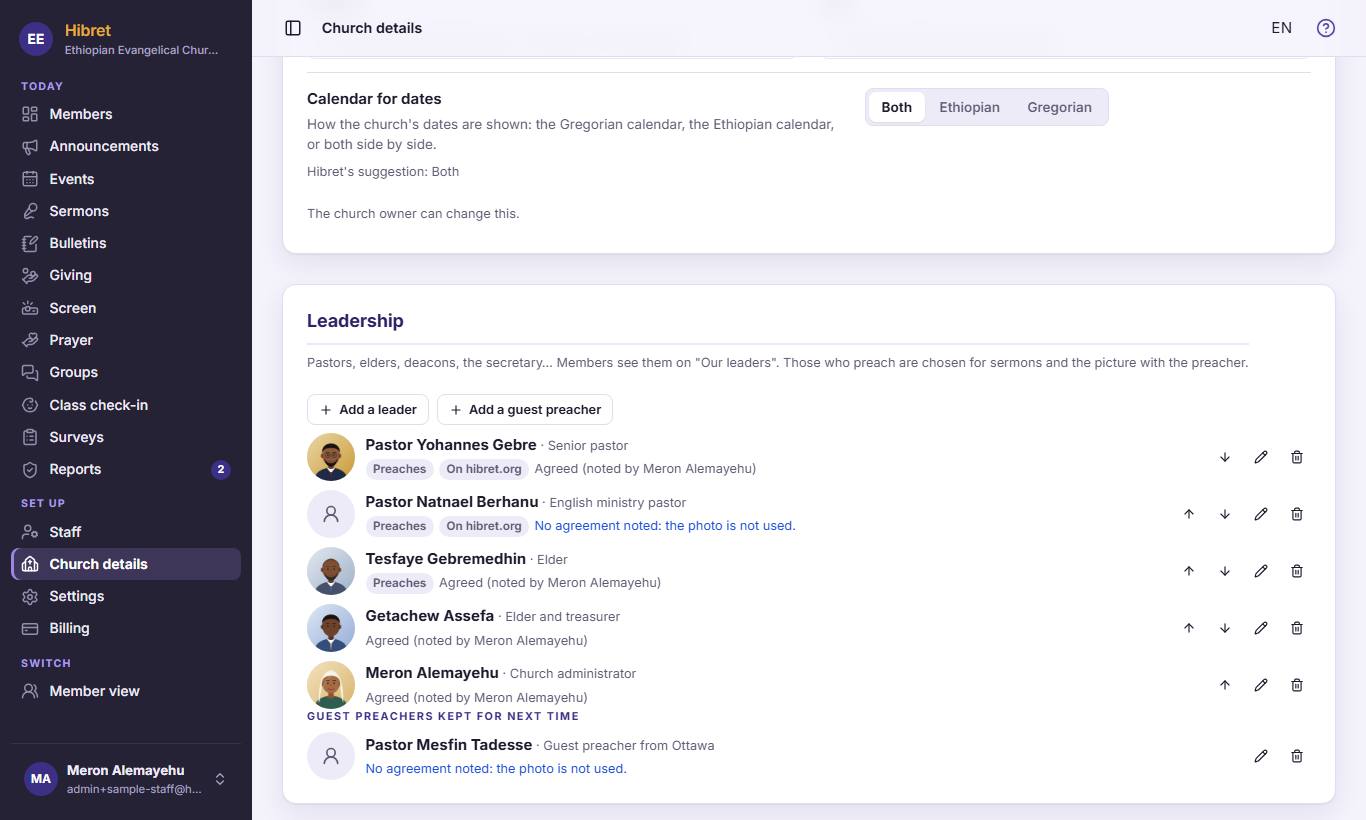Open Sermons section

coord(126,211)
